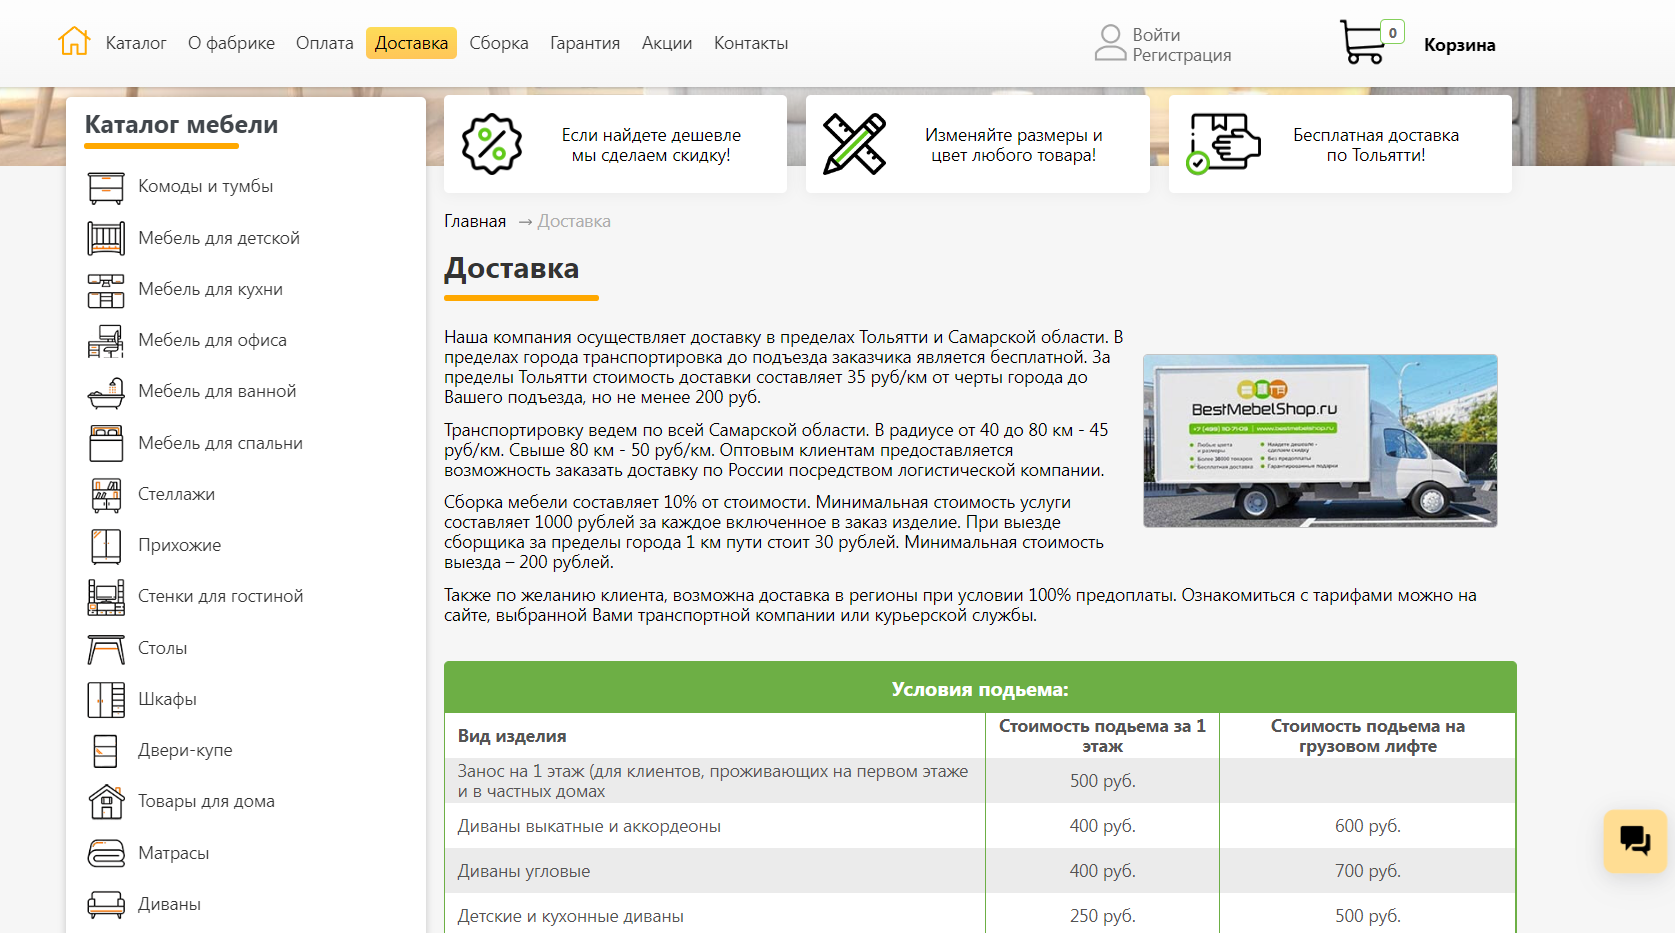The width and height of the screenshot is (1675, 933).
Task: Click the bathtub icon for bathroom furniture
Action: coord(106,393)
